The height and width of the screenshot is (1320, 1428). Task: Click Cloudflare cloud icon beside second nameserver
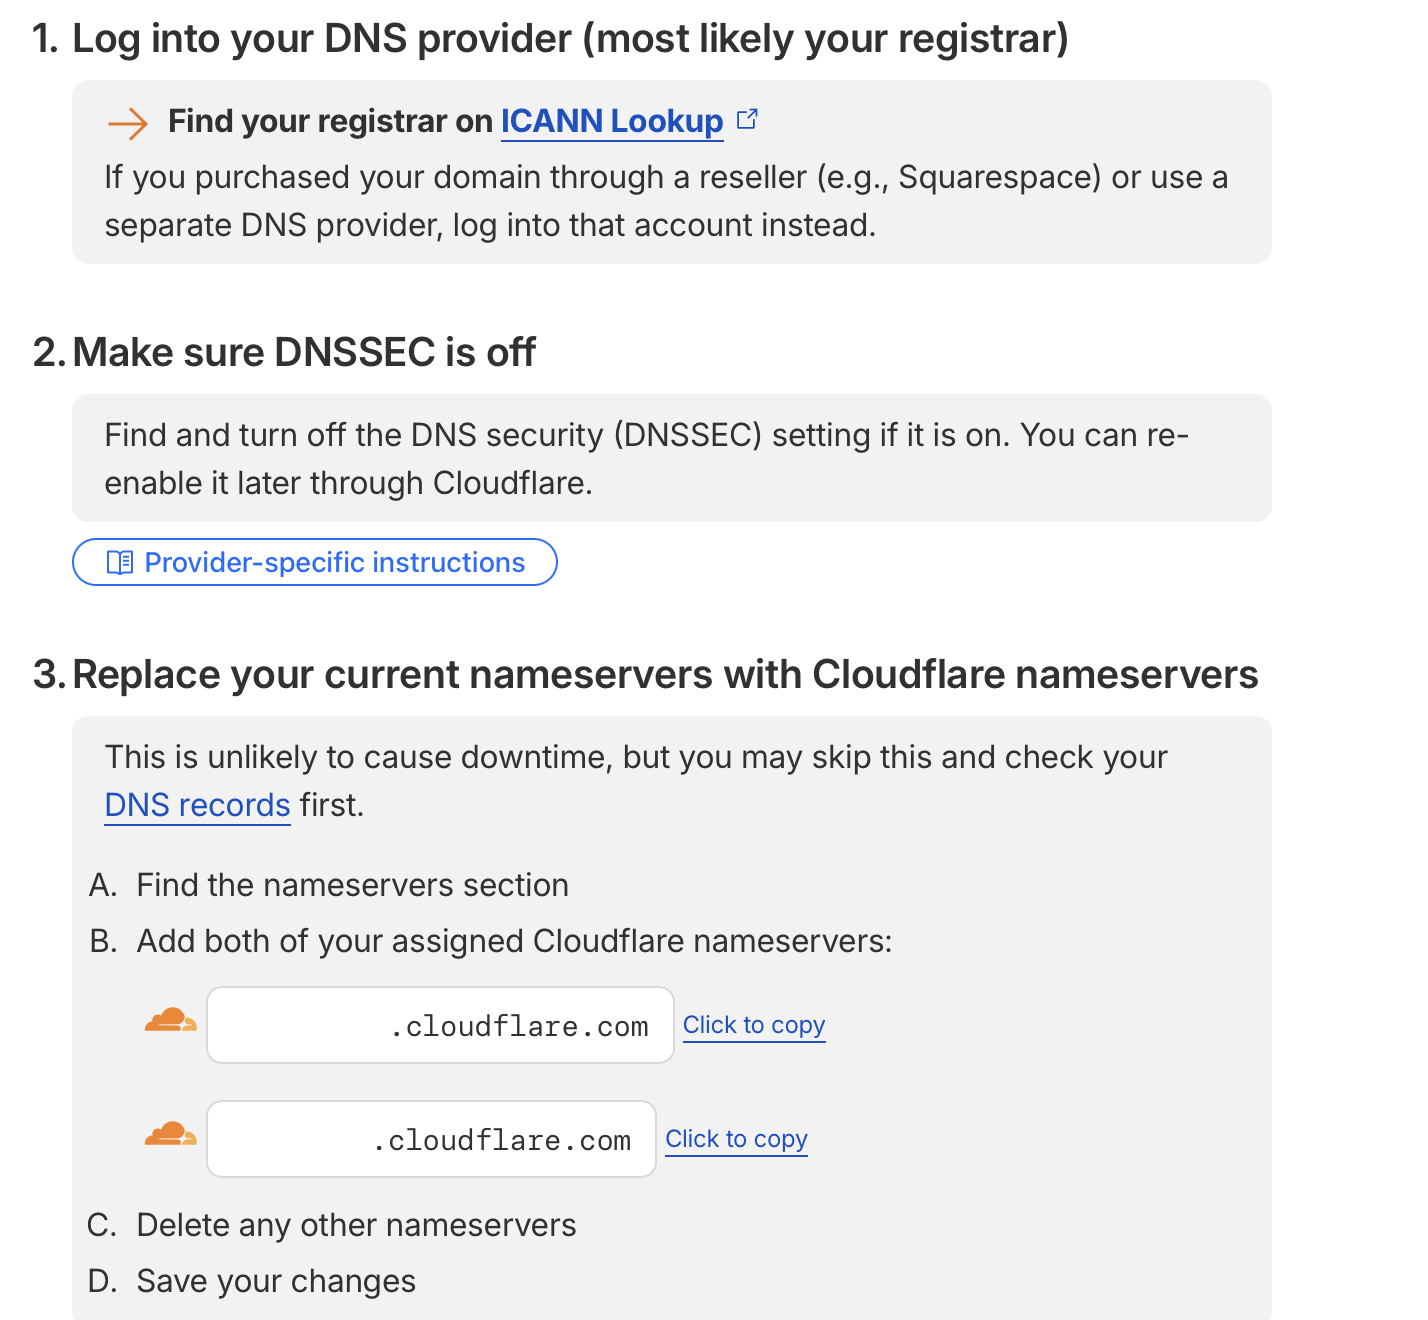coord(170,1136)
